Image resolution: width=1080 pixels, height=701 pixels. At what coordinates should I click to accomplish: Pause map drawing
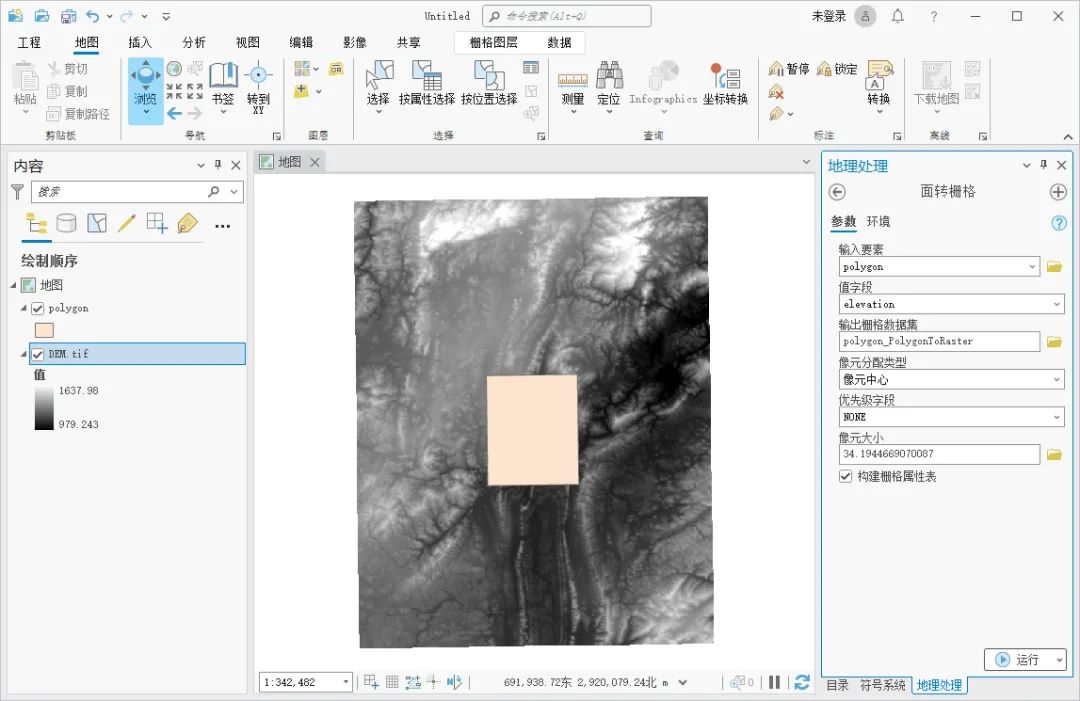click(x=775, y=682)
